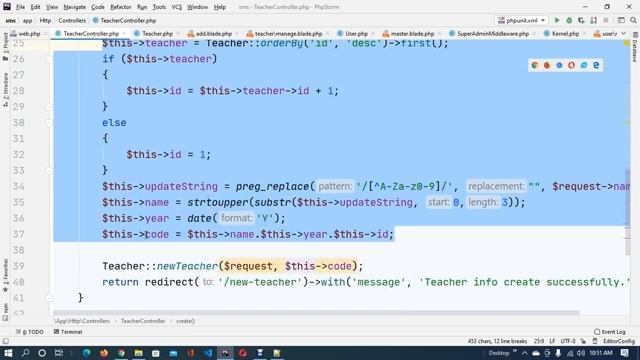Viewport: 640px width, 360px height.
Task: Click create() in bottom breadcrumb
Action: [185, 321]
